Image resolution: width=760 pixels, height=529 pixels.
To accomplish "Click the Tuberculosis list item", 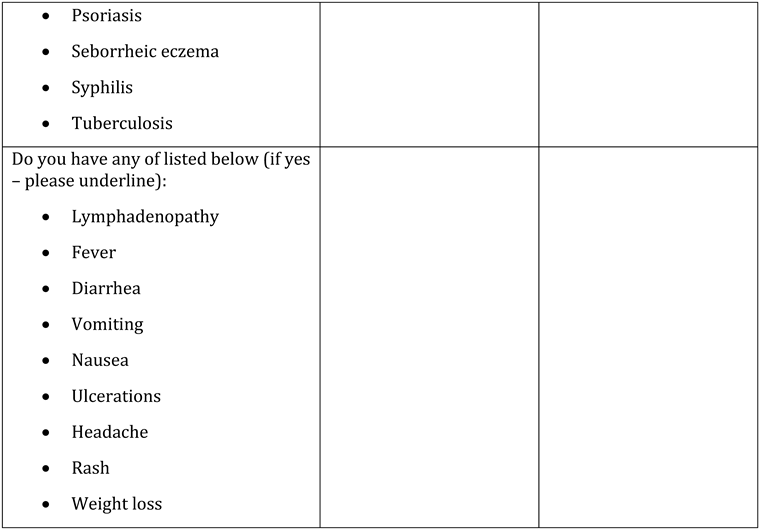I will (121, 124).
